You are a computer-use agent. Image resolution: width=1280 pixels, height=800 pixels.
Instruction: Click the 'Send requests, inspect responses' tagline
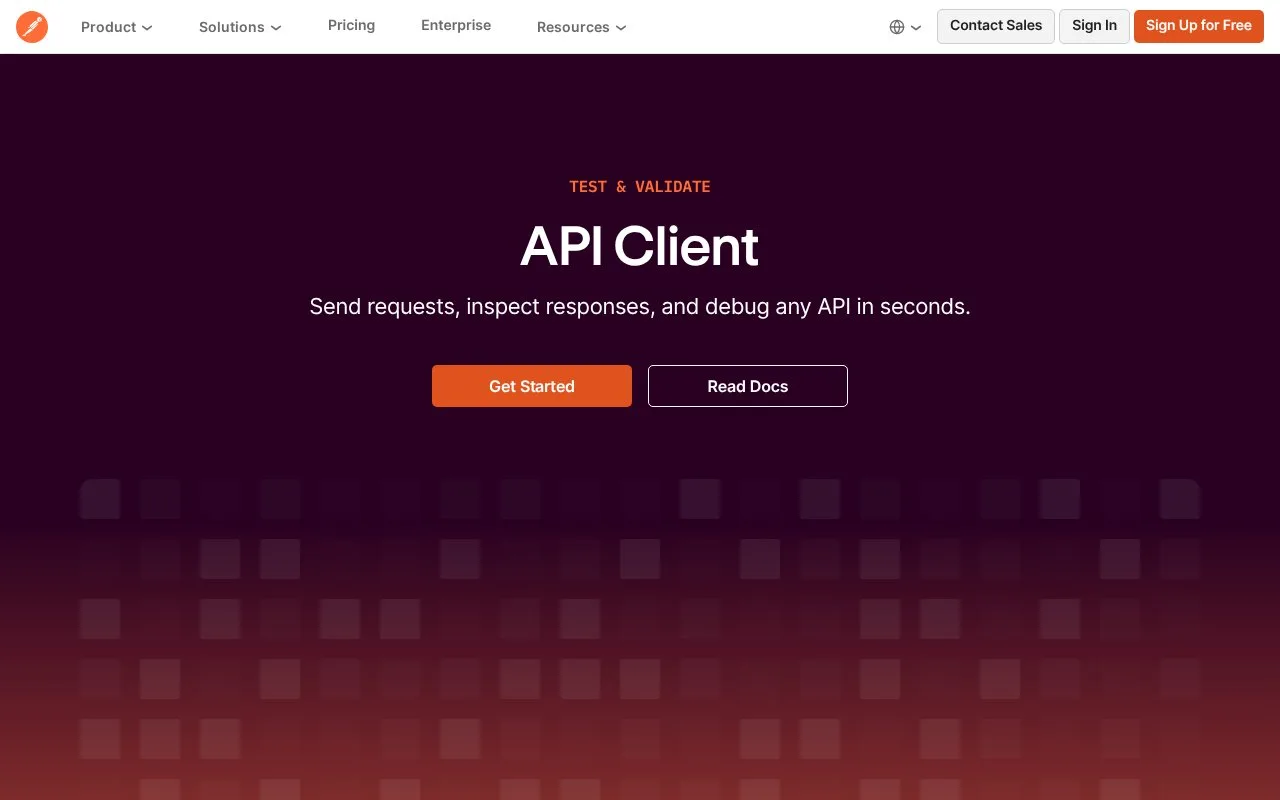(640, 306)
